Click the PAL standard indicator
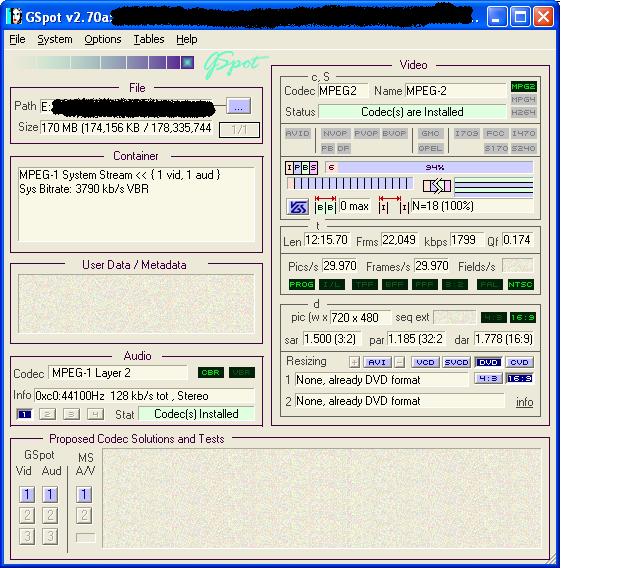 [x=490, y=284]
